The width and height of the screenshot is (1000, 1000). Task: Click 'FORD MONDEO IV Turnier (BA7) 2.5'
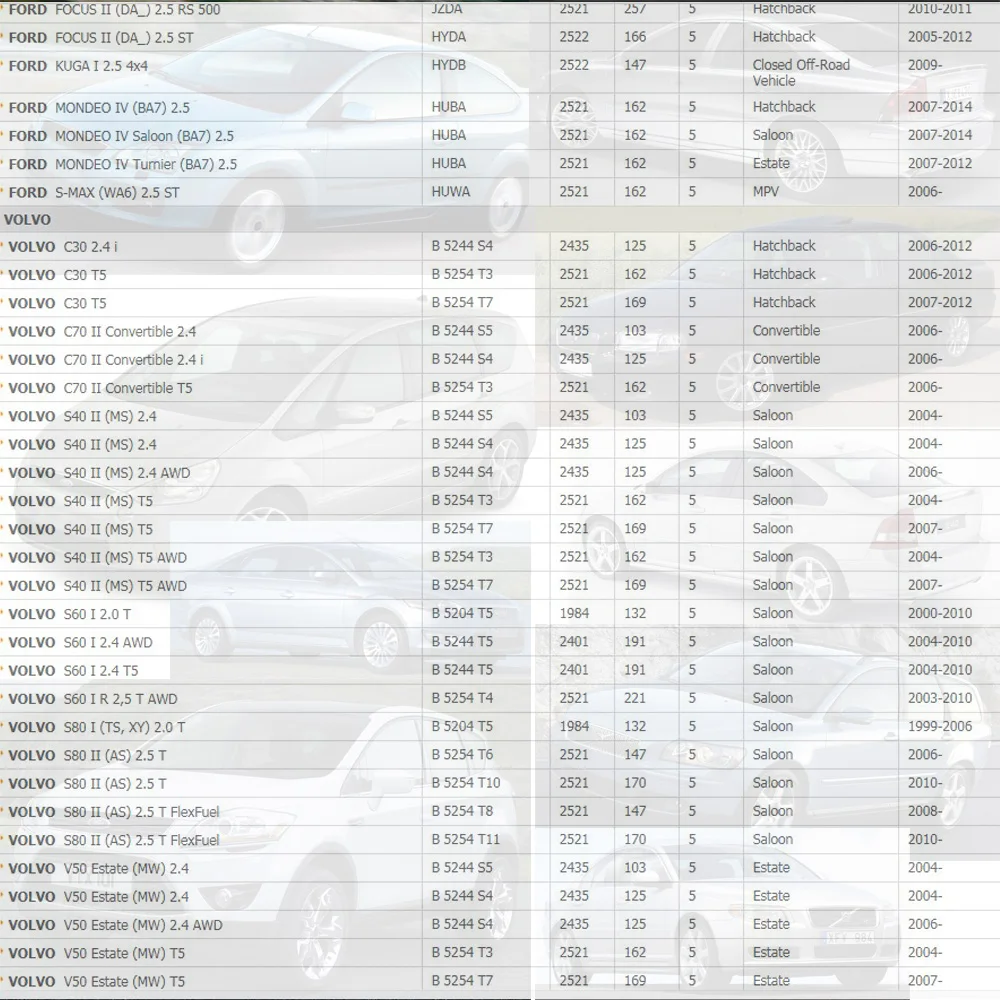point(122,165)
